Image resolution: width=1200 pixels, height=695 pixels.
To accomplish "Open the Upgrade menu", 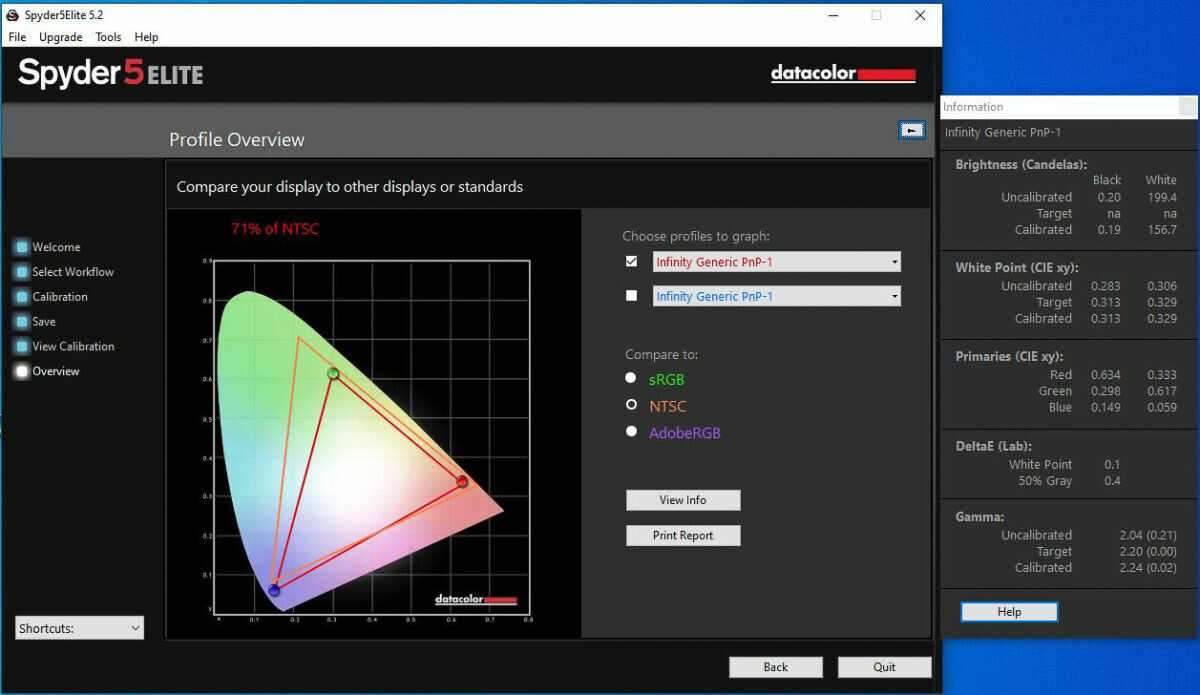I will point(60,37).
